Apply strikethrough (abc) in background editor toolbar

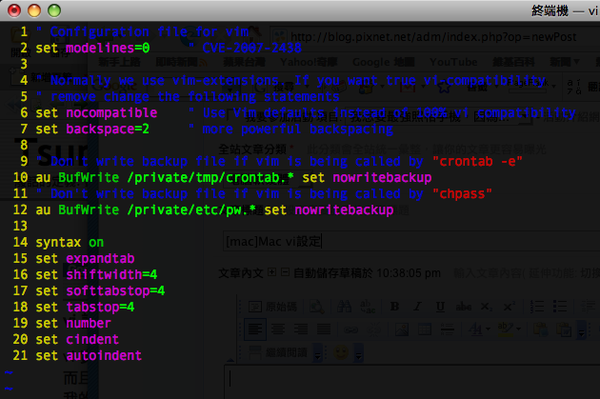pos(463,306)
